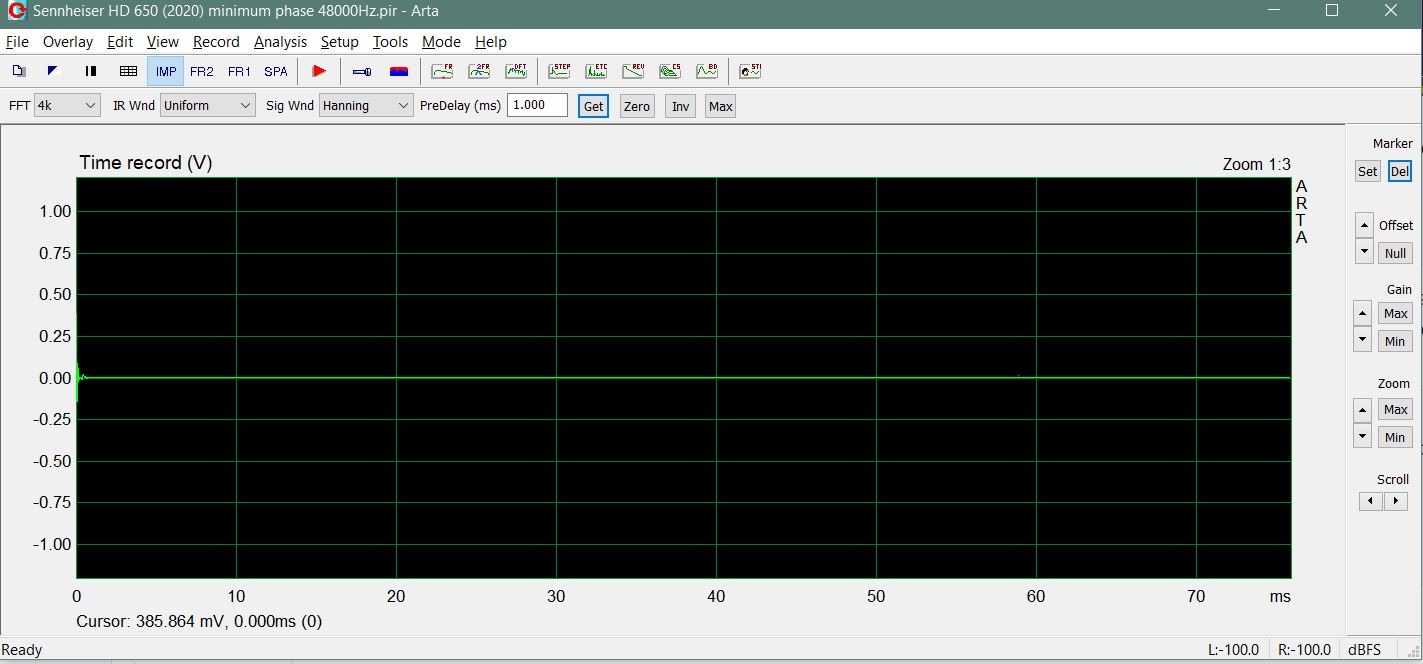Click the Zoom 1:3 label

pyautogui.click(x=1256, y=164)
